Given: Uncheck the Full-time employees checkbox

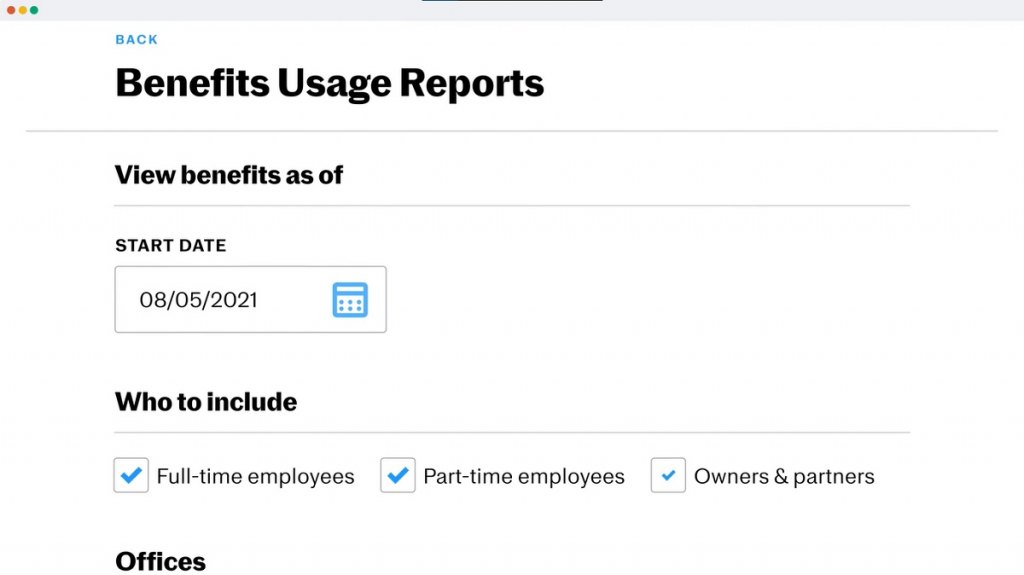Looking at the screenshot, I should point(131,475).
